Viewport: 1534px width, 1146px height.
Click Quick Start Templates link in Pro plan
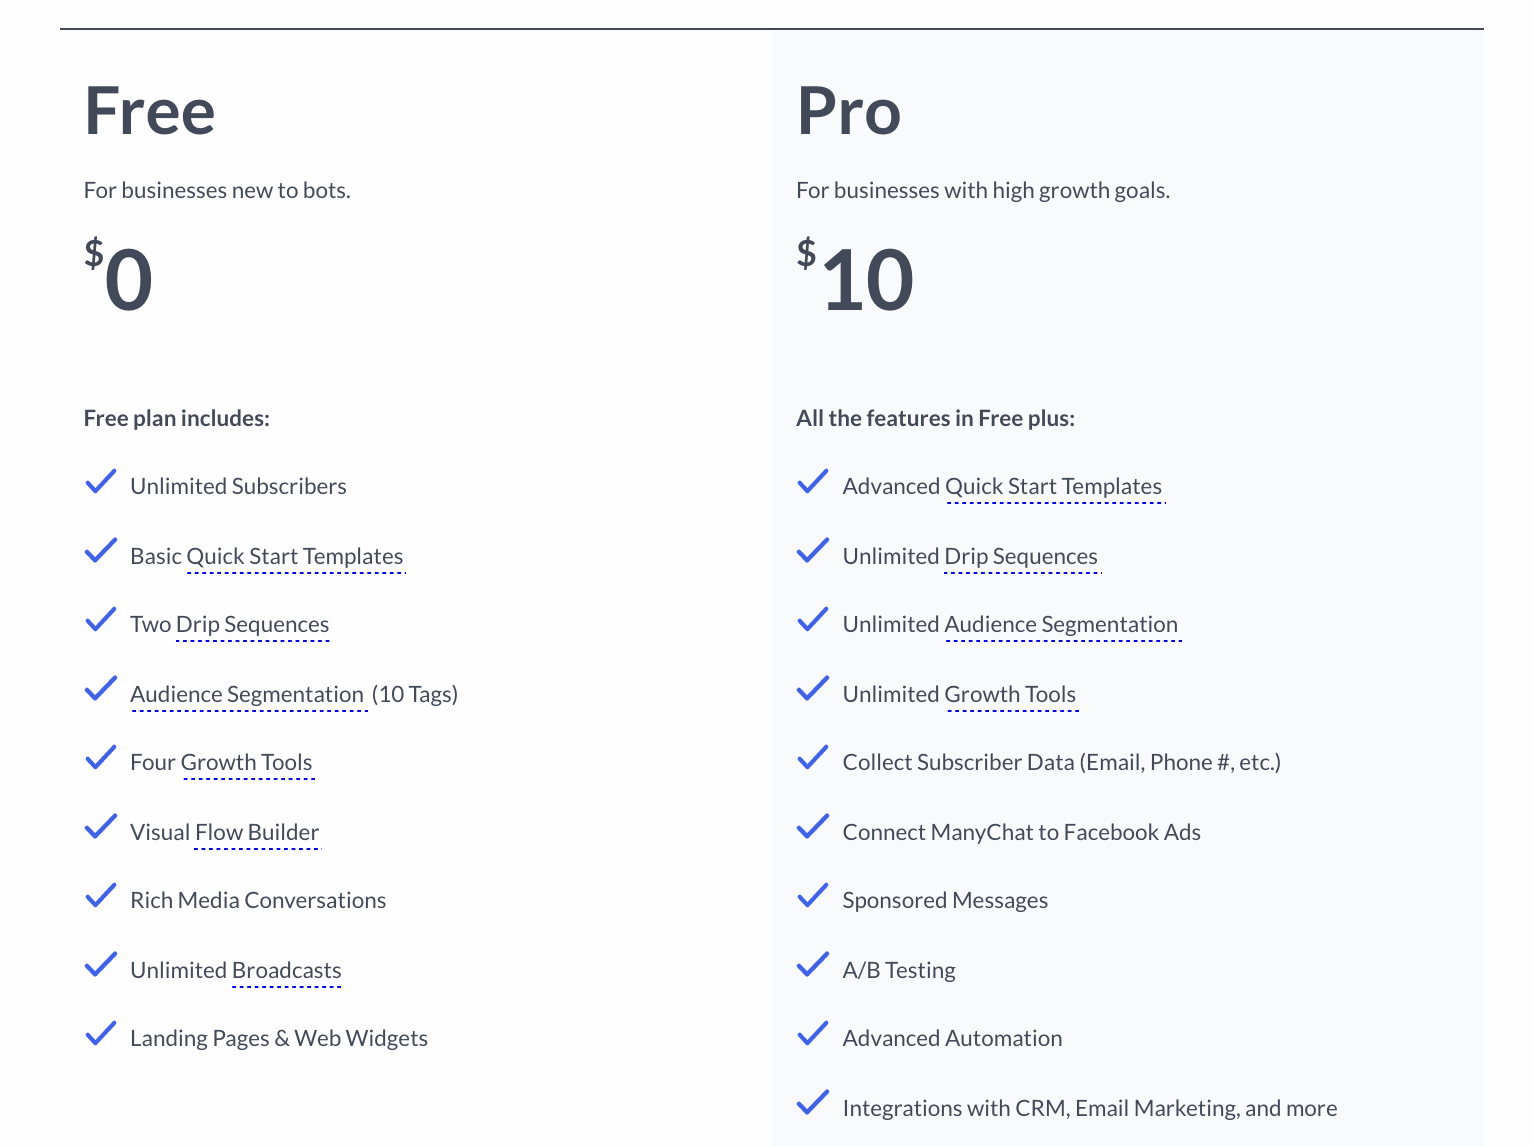pyautogui.click(x=1054, y=487)
